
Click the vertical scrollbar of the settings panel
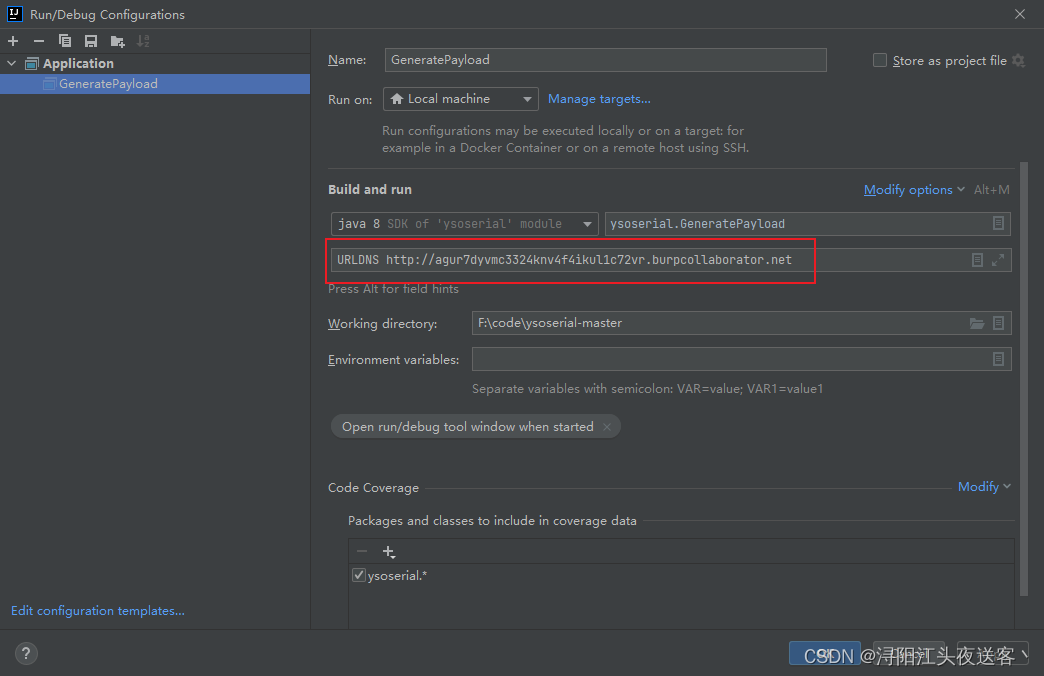1024,379
